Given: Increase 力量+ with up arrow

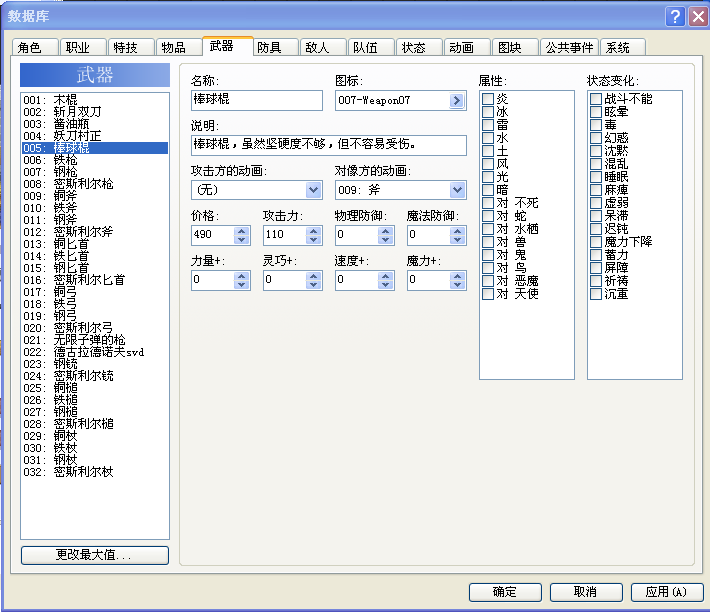Looking at the screenshot, I should (241, 276).
